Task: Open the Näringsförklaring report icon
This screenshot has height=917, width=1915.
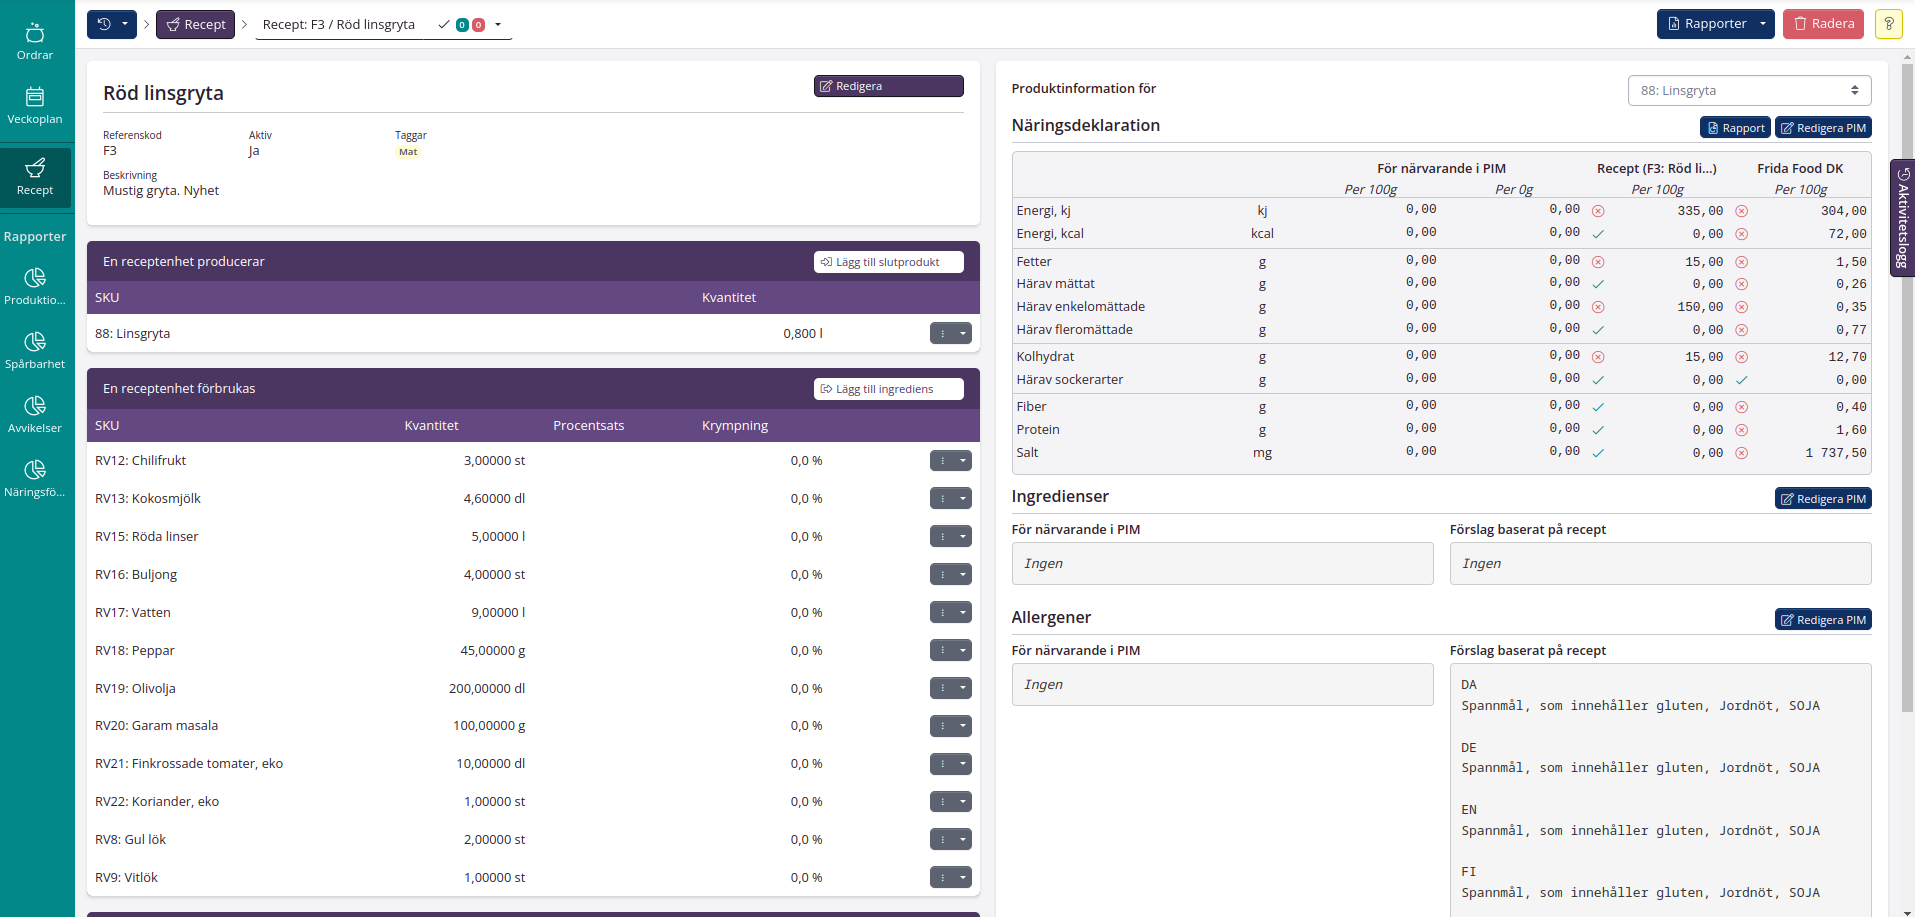Action: (x=35, y=478)
